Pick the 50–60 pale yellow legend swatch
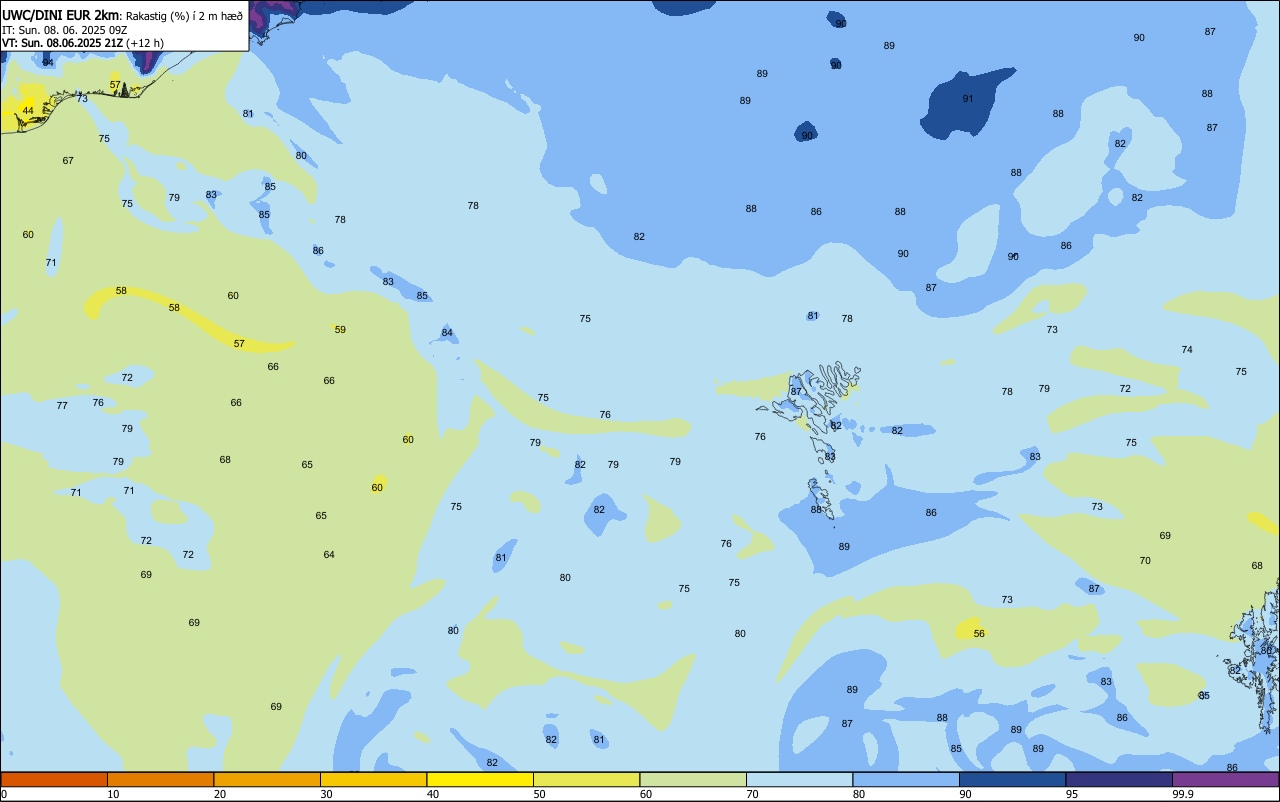The width and height of the screenshot is (1280, 802). click(x=586, y=779)
